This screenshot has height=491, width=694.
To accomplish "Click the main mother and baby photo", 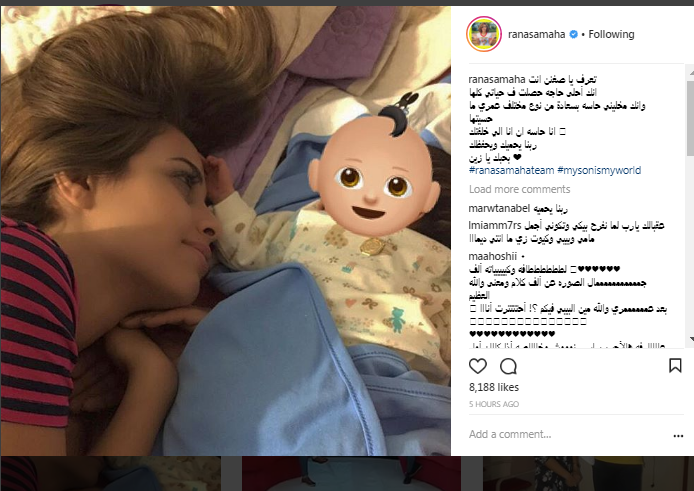I will [x=226, y=231].
